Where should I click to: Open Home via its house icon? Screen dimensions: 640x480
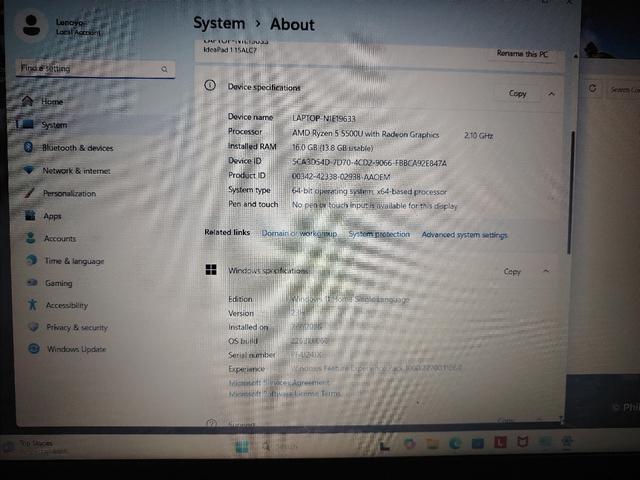point(27,101)
